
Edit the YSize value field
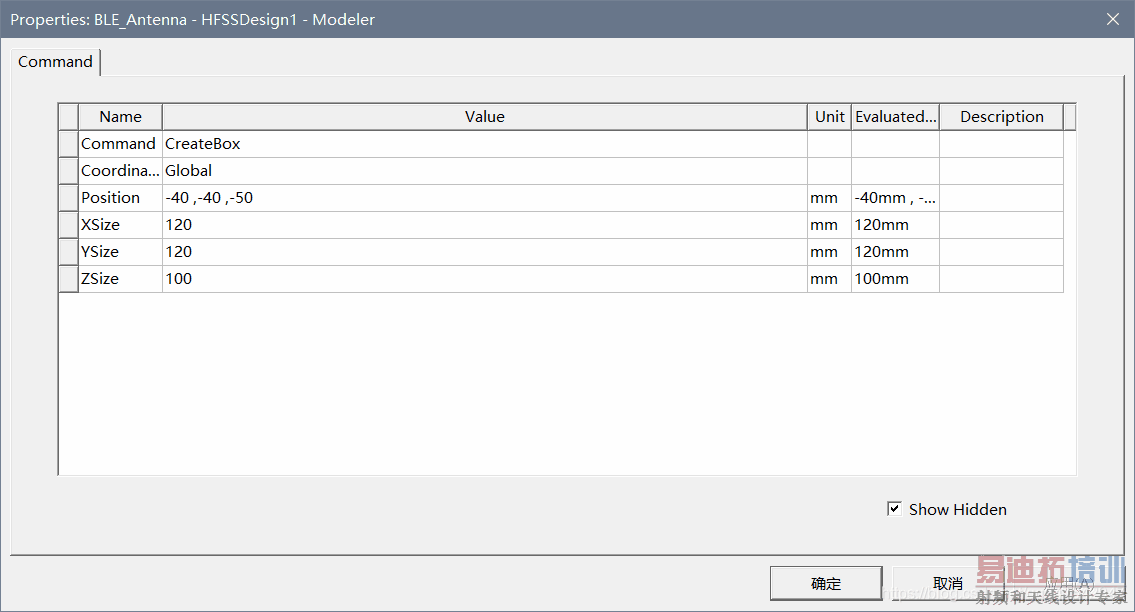point(484,251)
